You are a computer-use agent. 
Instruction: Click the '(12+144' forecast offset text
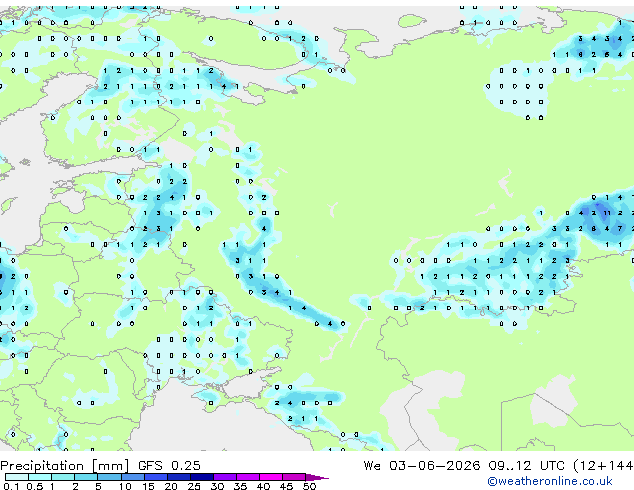[x=603, y=466]
